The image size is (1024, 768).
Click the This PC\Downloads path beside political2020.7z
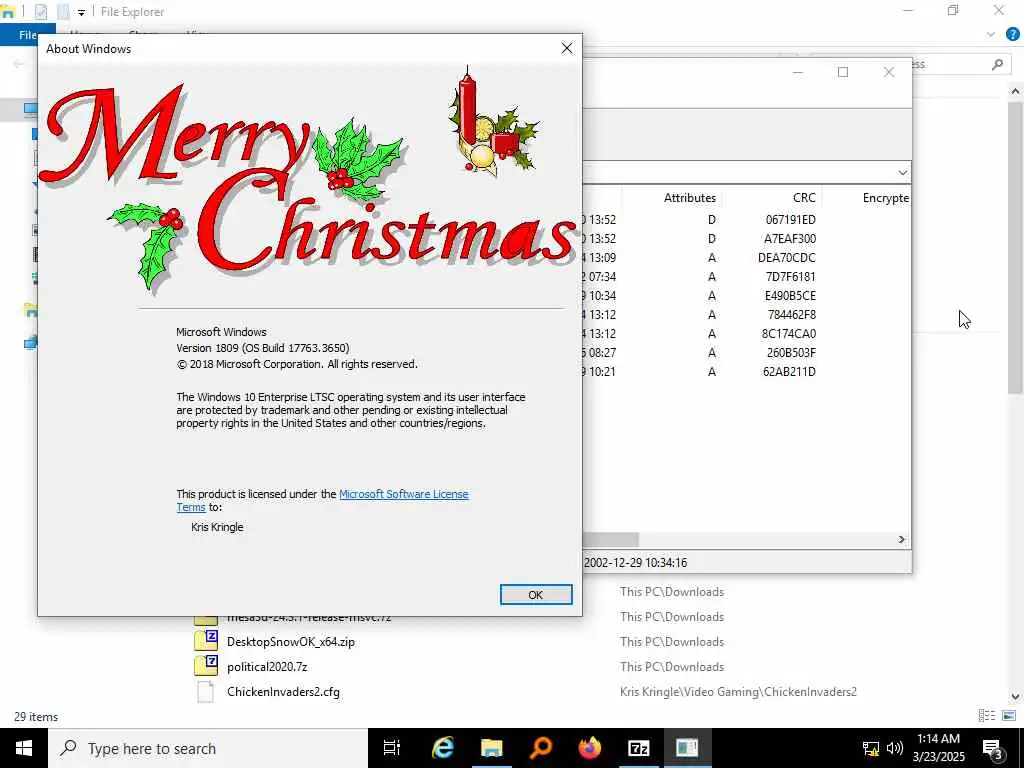tap(672, 667)
